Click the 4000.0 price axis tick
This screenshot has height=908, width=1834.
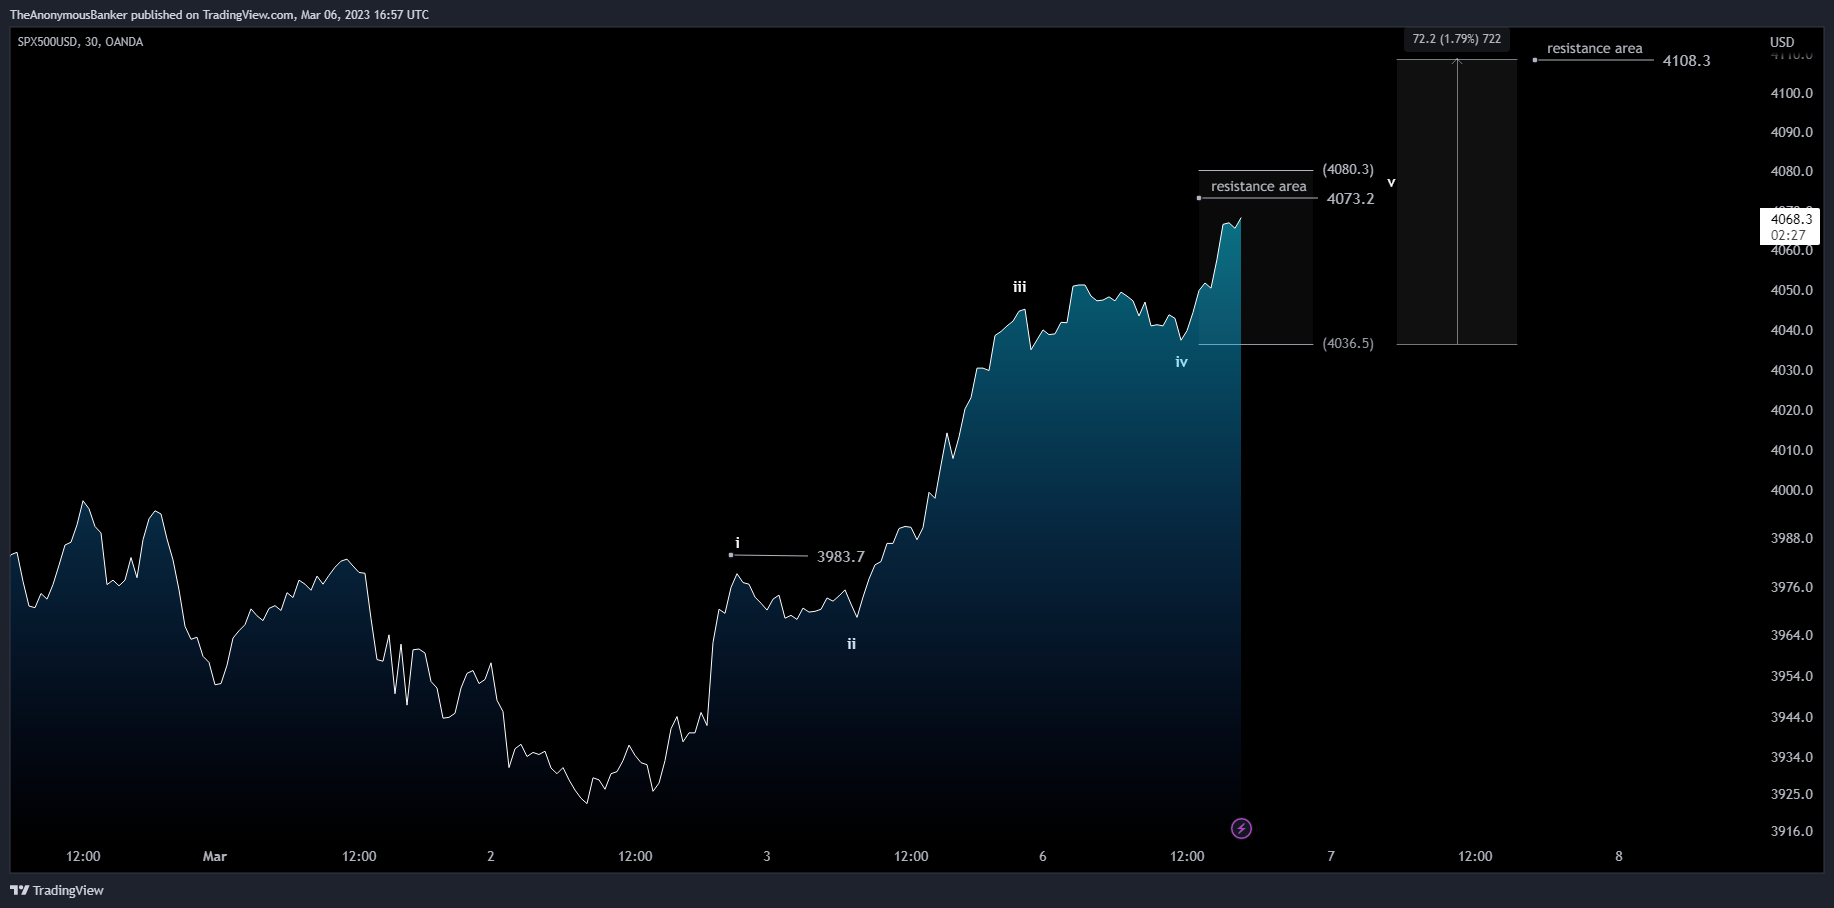(1791, 490)
